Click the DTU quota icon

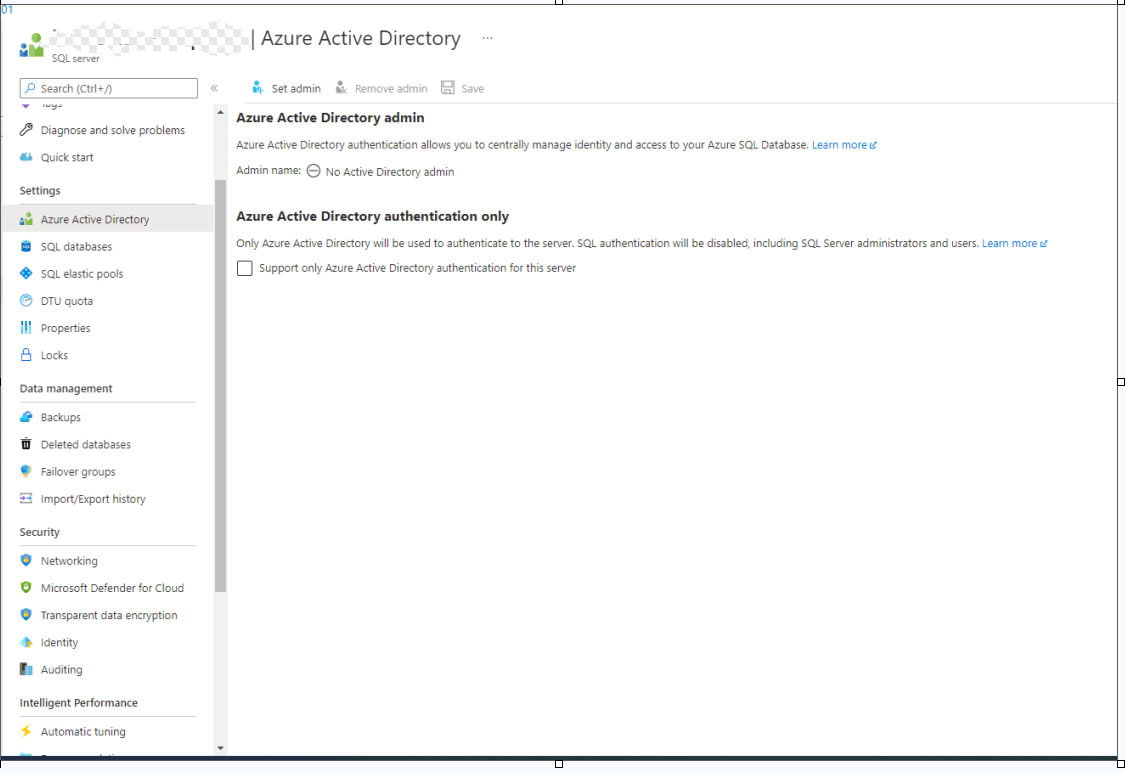coord(25,300)
